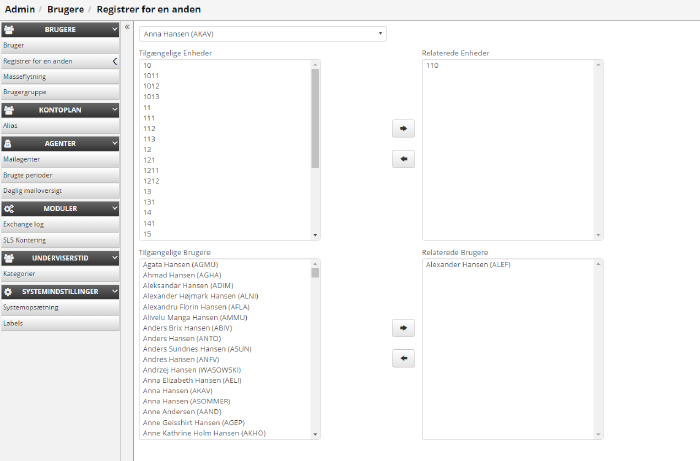The image size is (700, 461).
Task: Click the right arrow to add selected user
Action: pyautogui.click(x=403, y=328)
